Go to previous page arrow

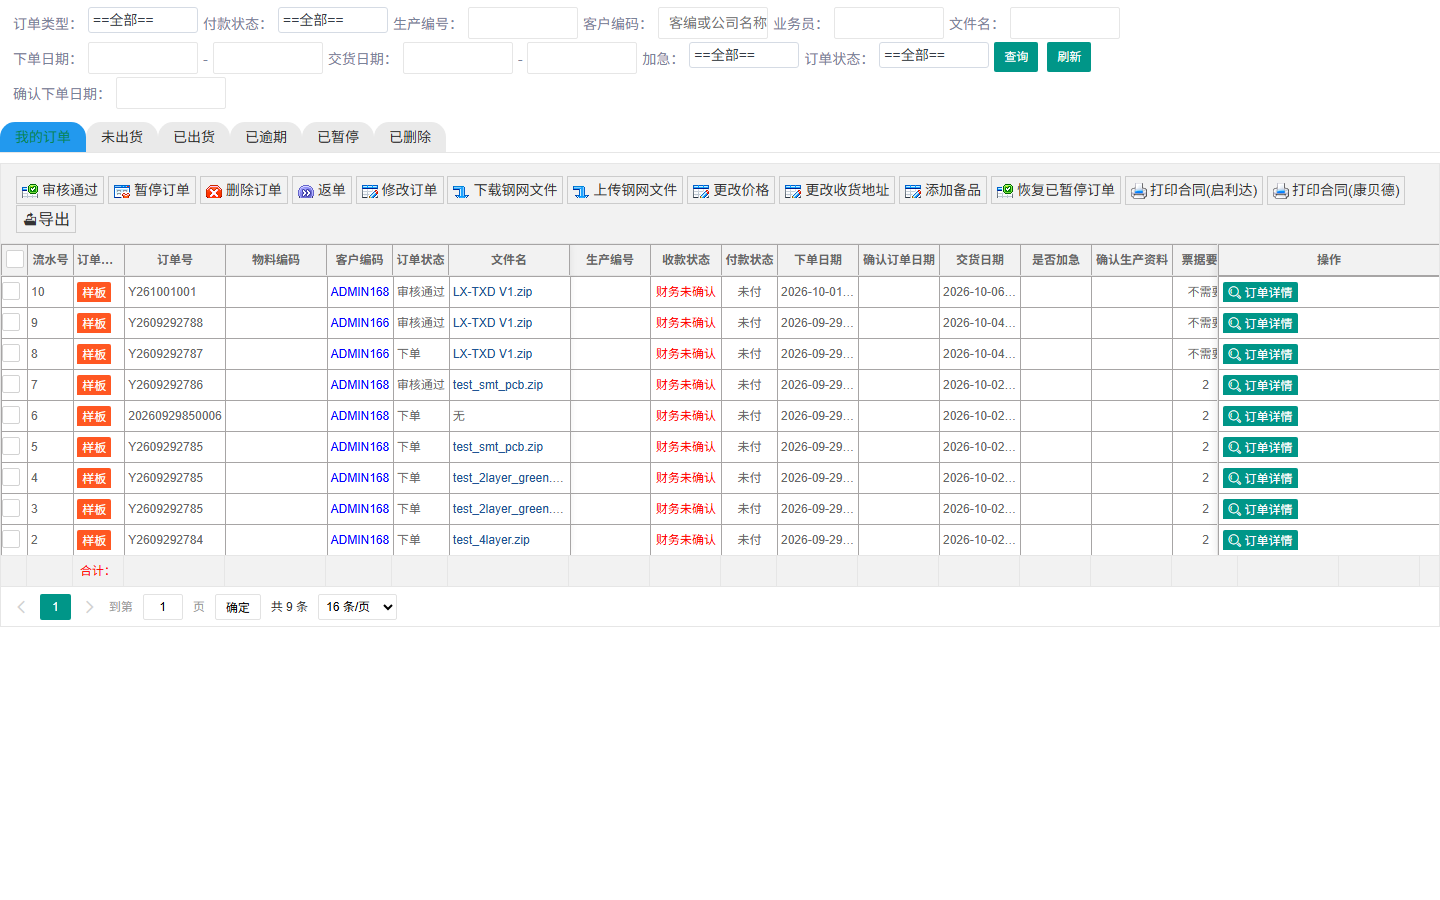21,607
